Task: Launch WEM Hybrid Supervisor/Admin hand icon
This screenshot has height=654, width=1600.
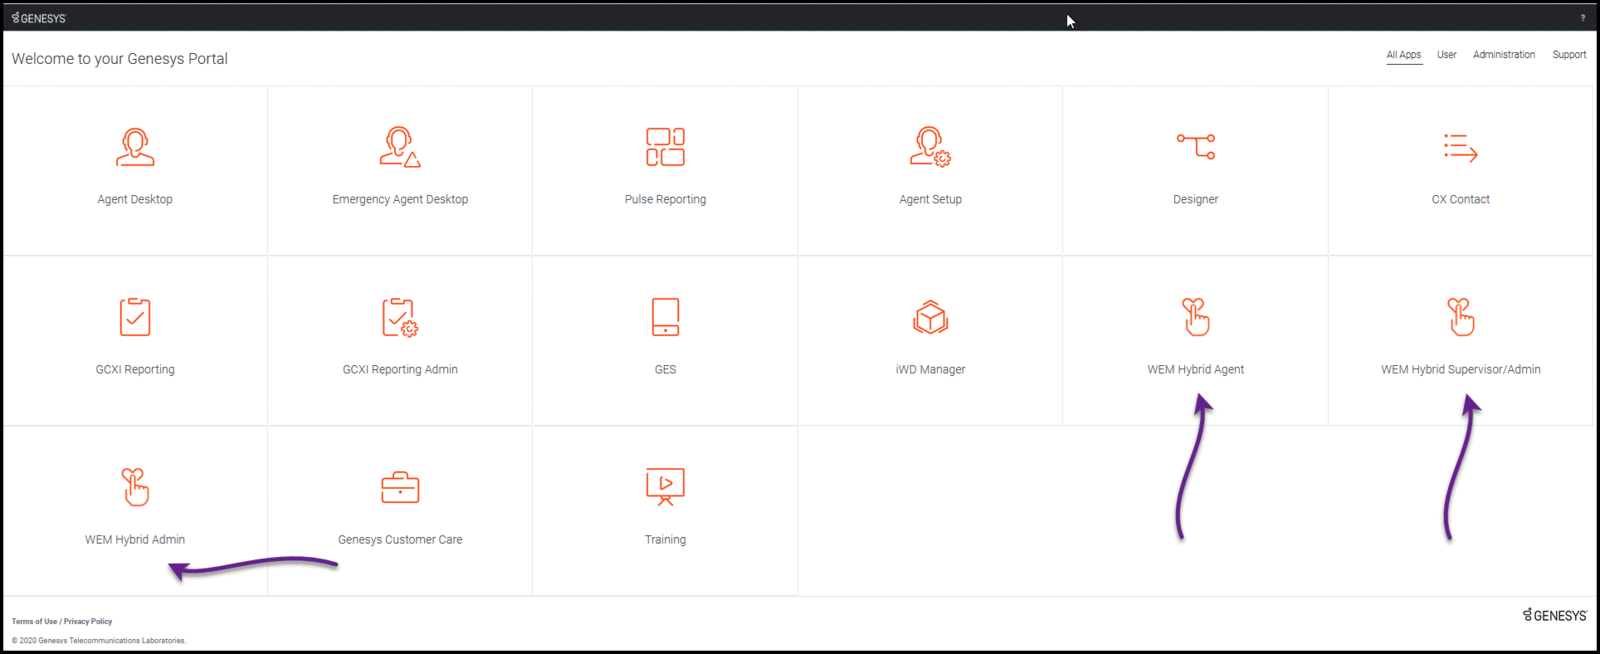Action: (1461, 317)
